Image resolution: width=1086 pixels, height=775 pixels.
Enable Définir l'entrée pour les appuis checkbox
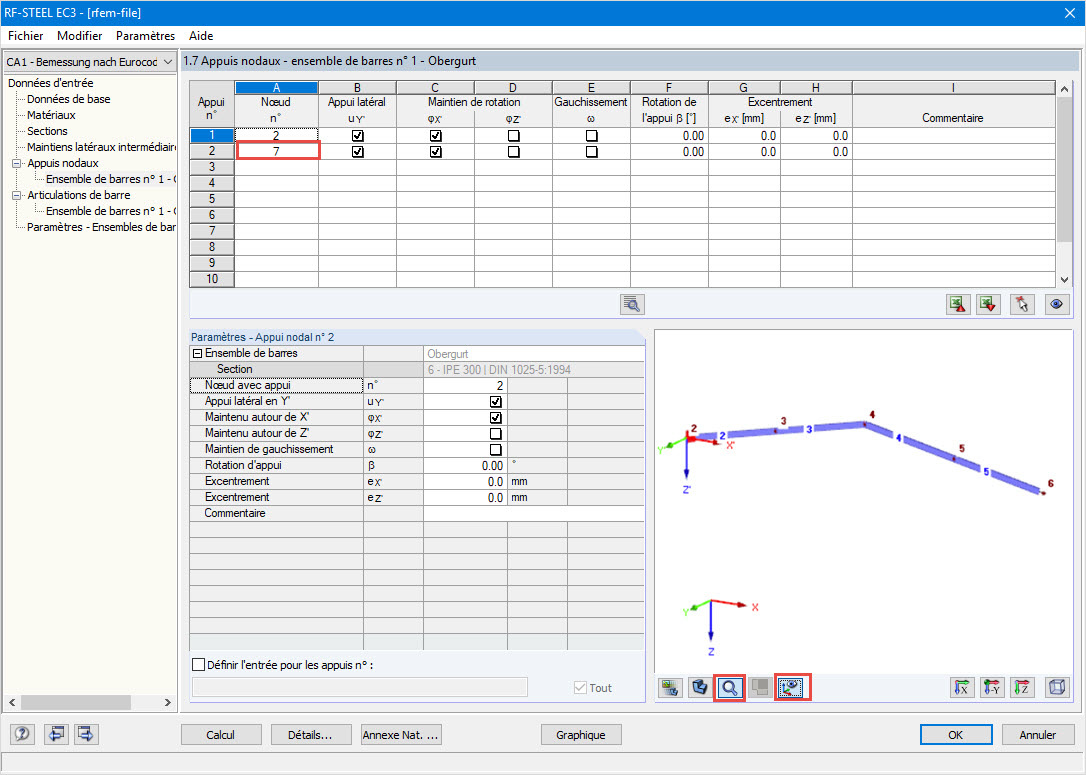click(x=198, y=665)
